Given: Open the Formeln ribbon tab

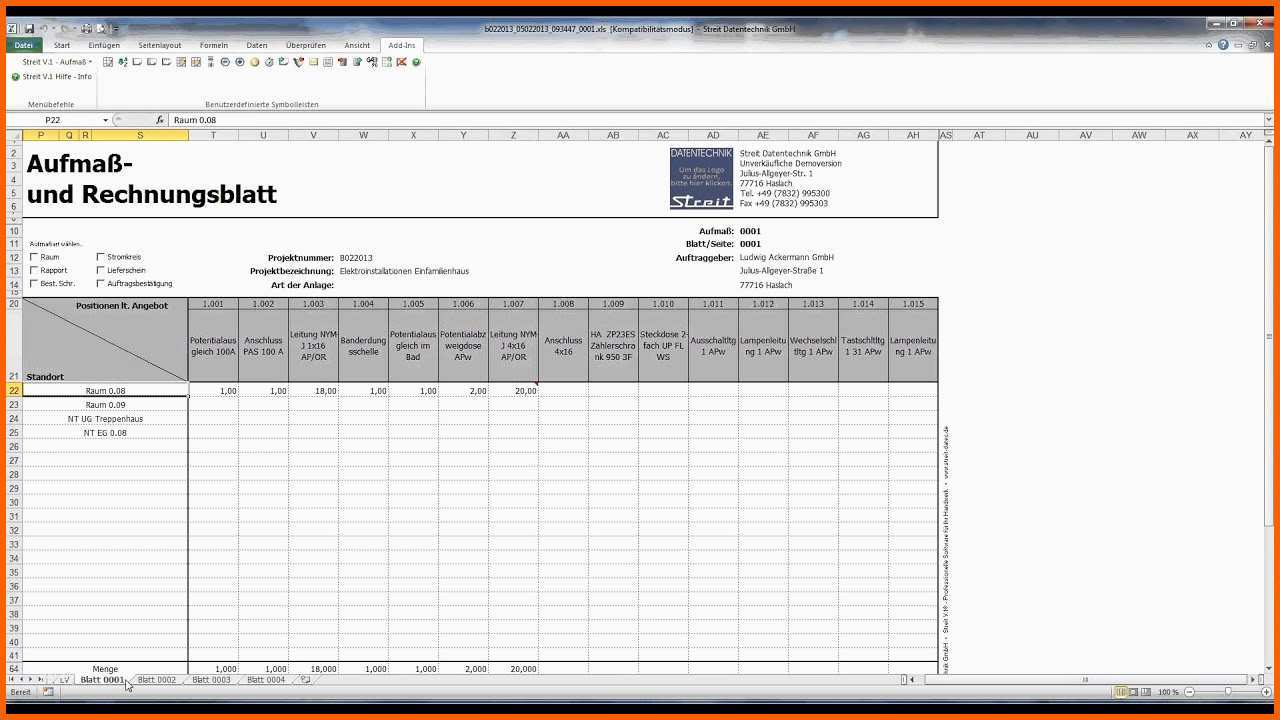Looking at the screenshot, I should pyautogui.click(x=213, y=45).
